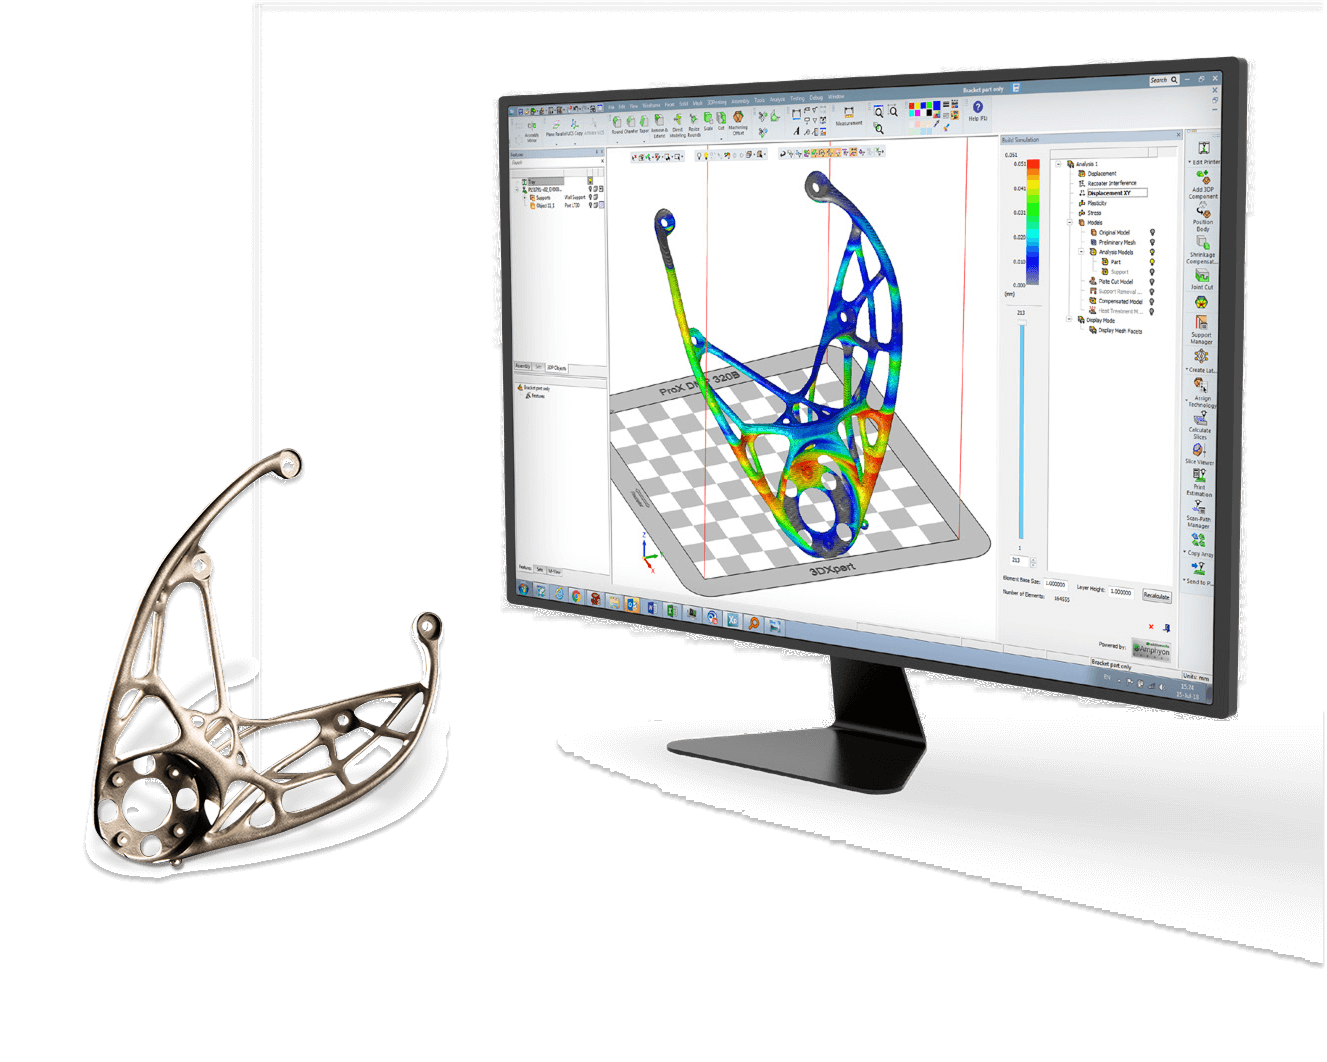1327x1062 pixels.
Task: Collapse the Analysis Models node
Action: 1082,252
